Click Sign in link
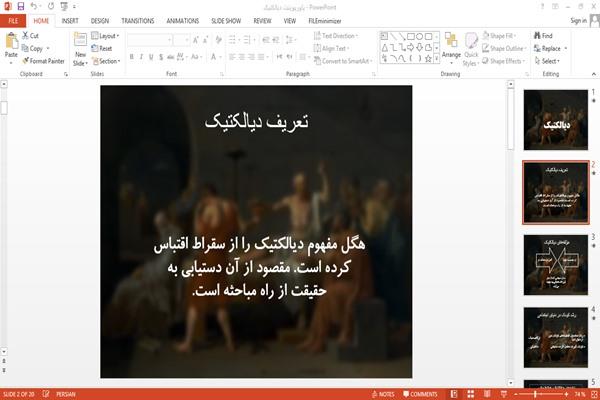 (x=578, y=21)
